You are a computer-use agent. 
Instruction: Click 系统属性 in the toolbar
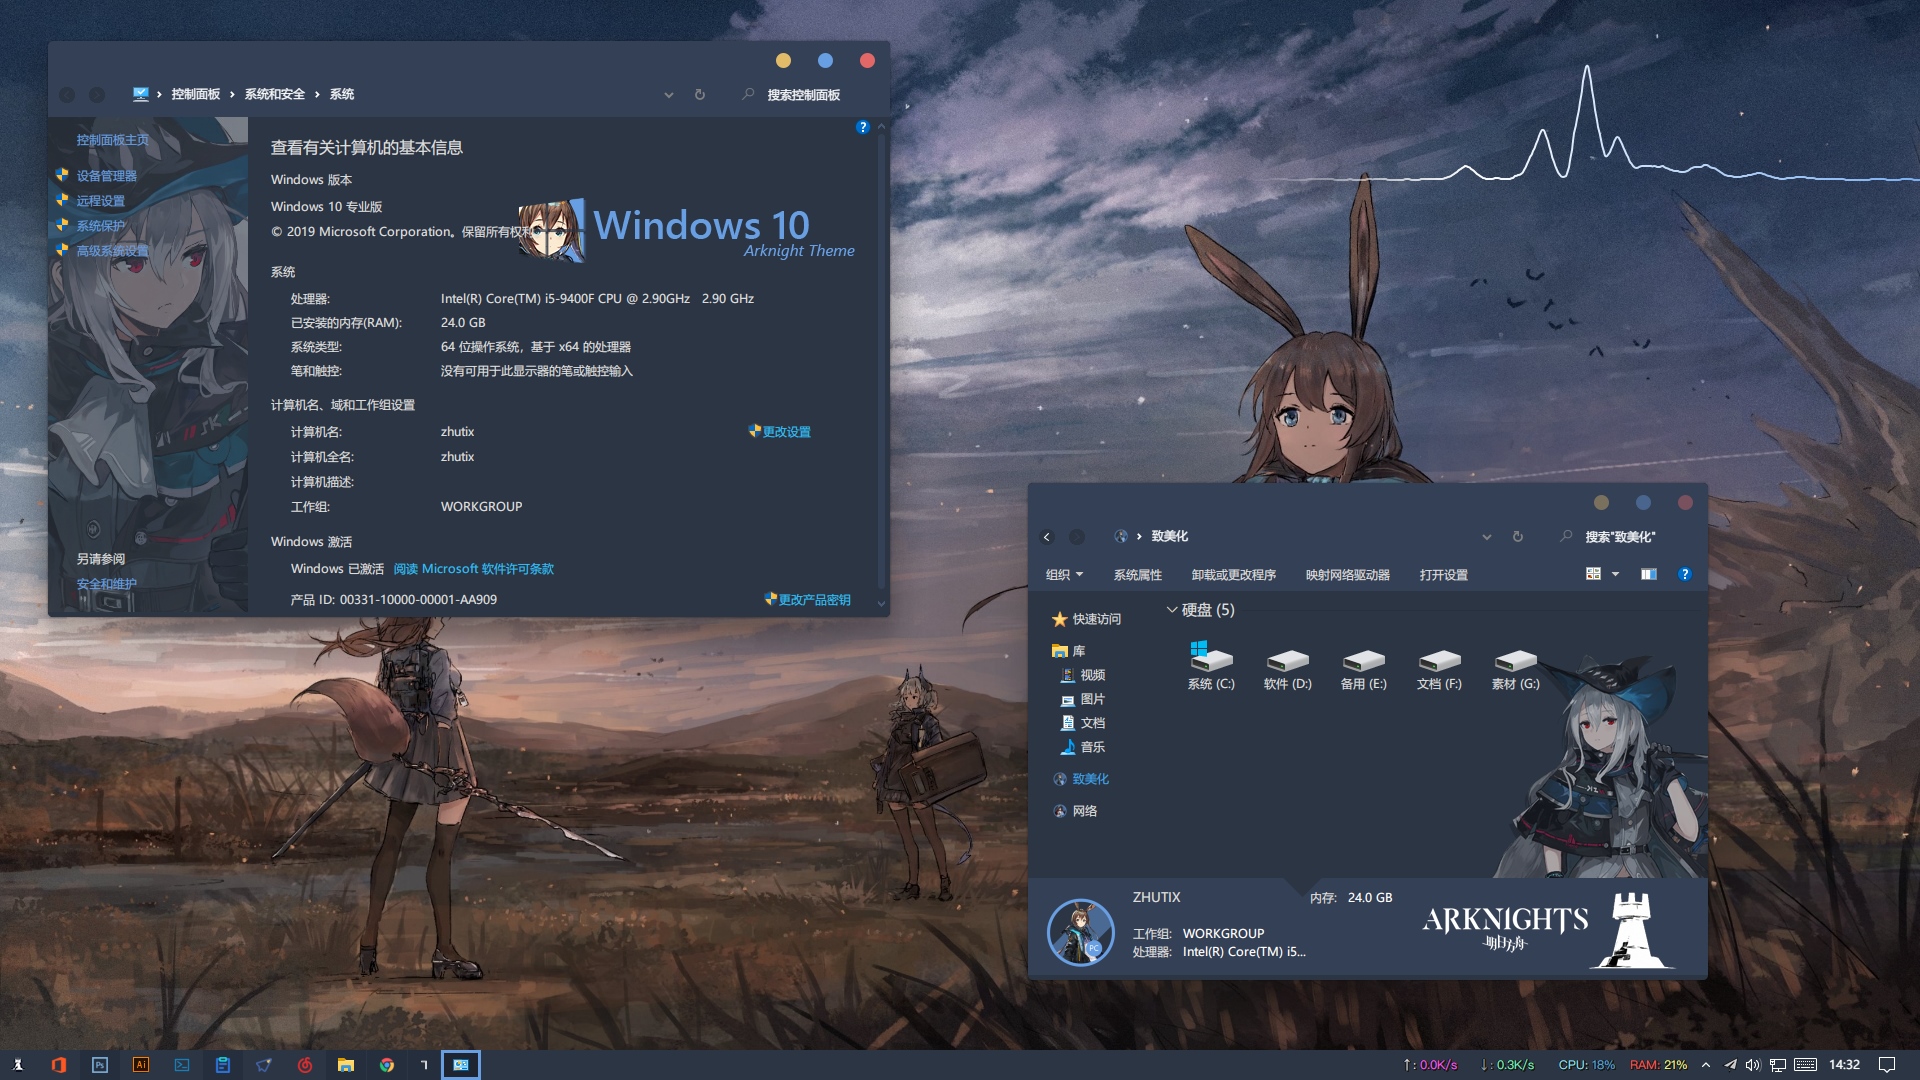1138,575
